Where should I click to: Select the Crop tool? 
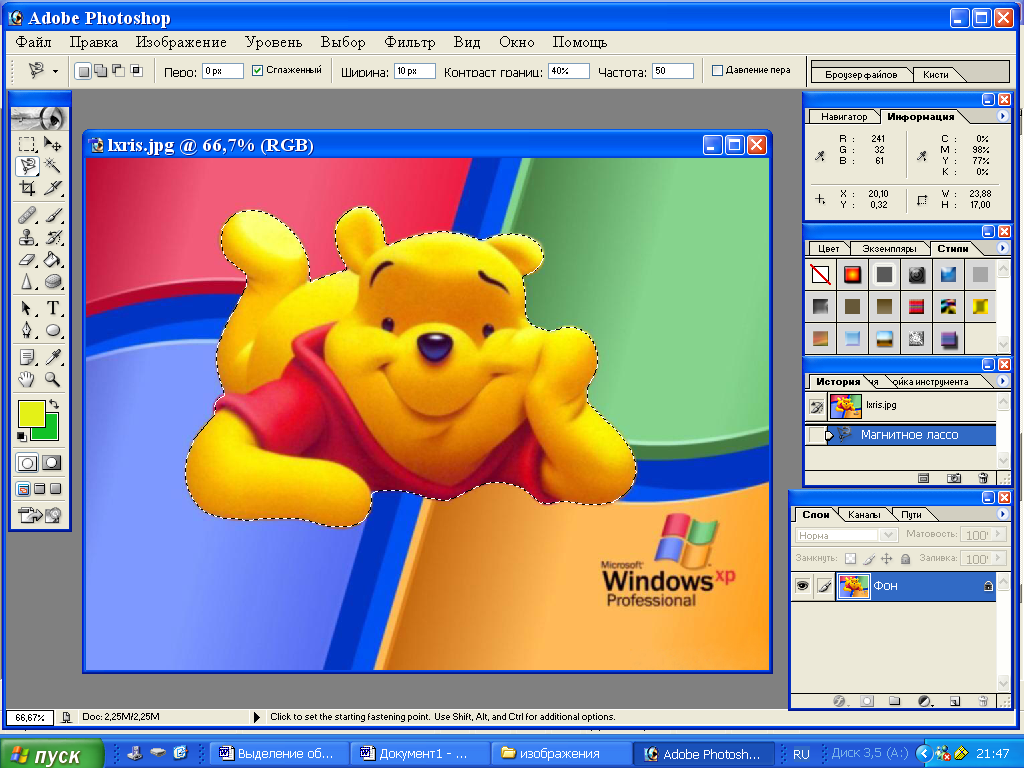[27, 188]
